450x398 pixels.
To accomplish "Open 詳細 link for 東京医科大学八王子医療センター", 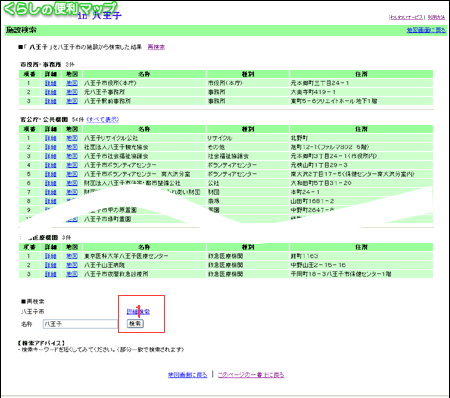I will click(51, 256).
